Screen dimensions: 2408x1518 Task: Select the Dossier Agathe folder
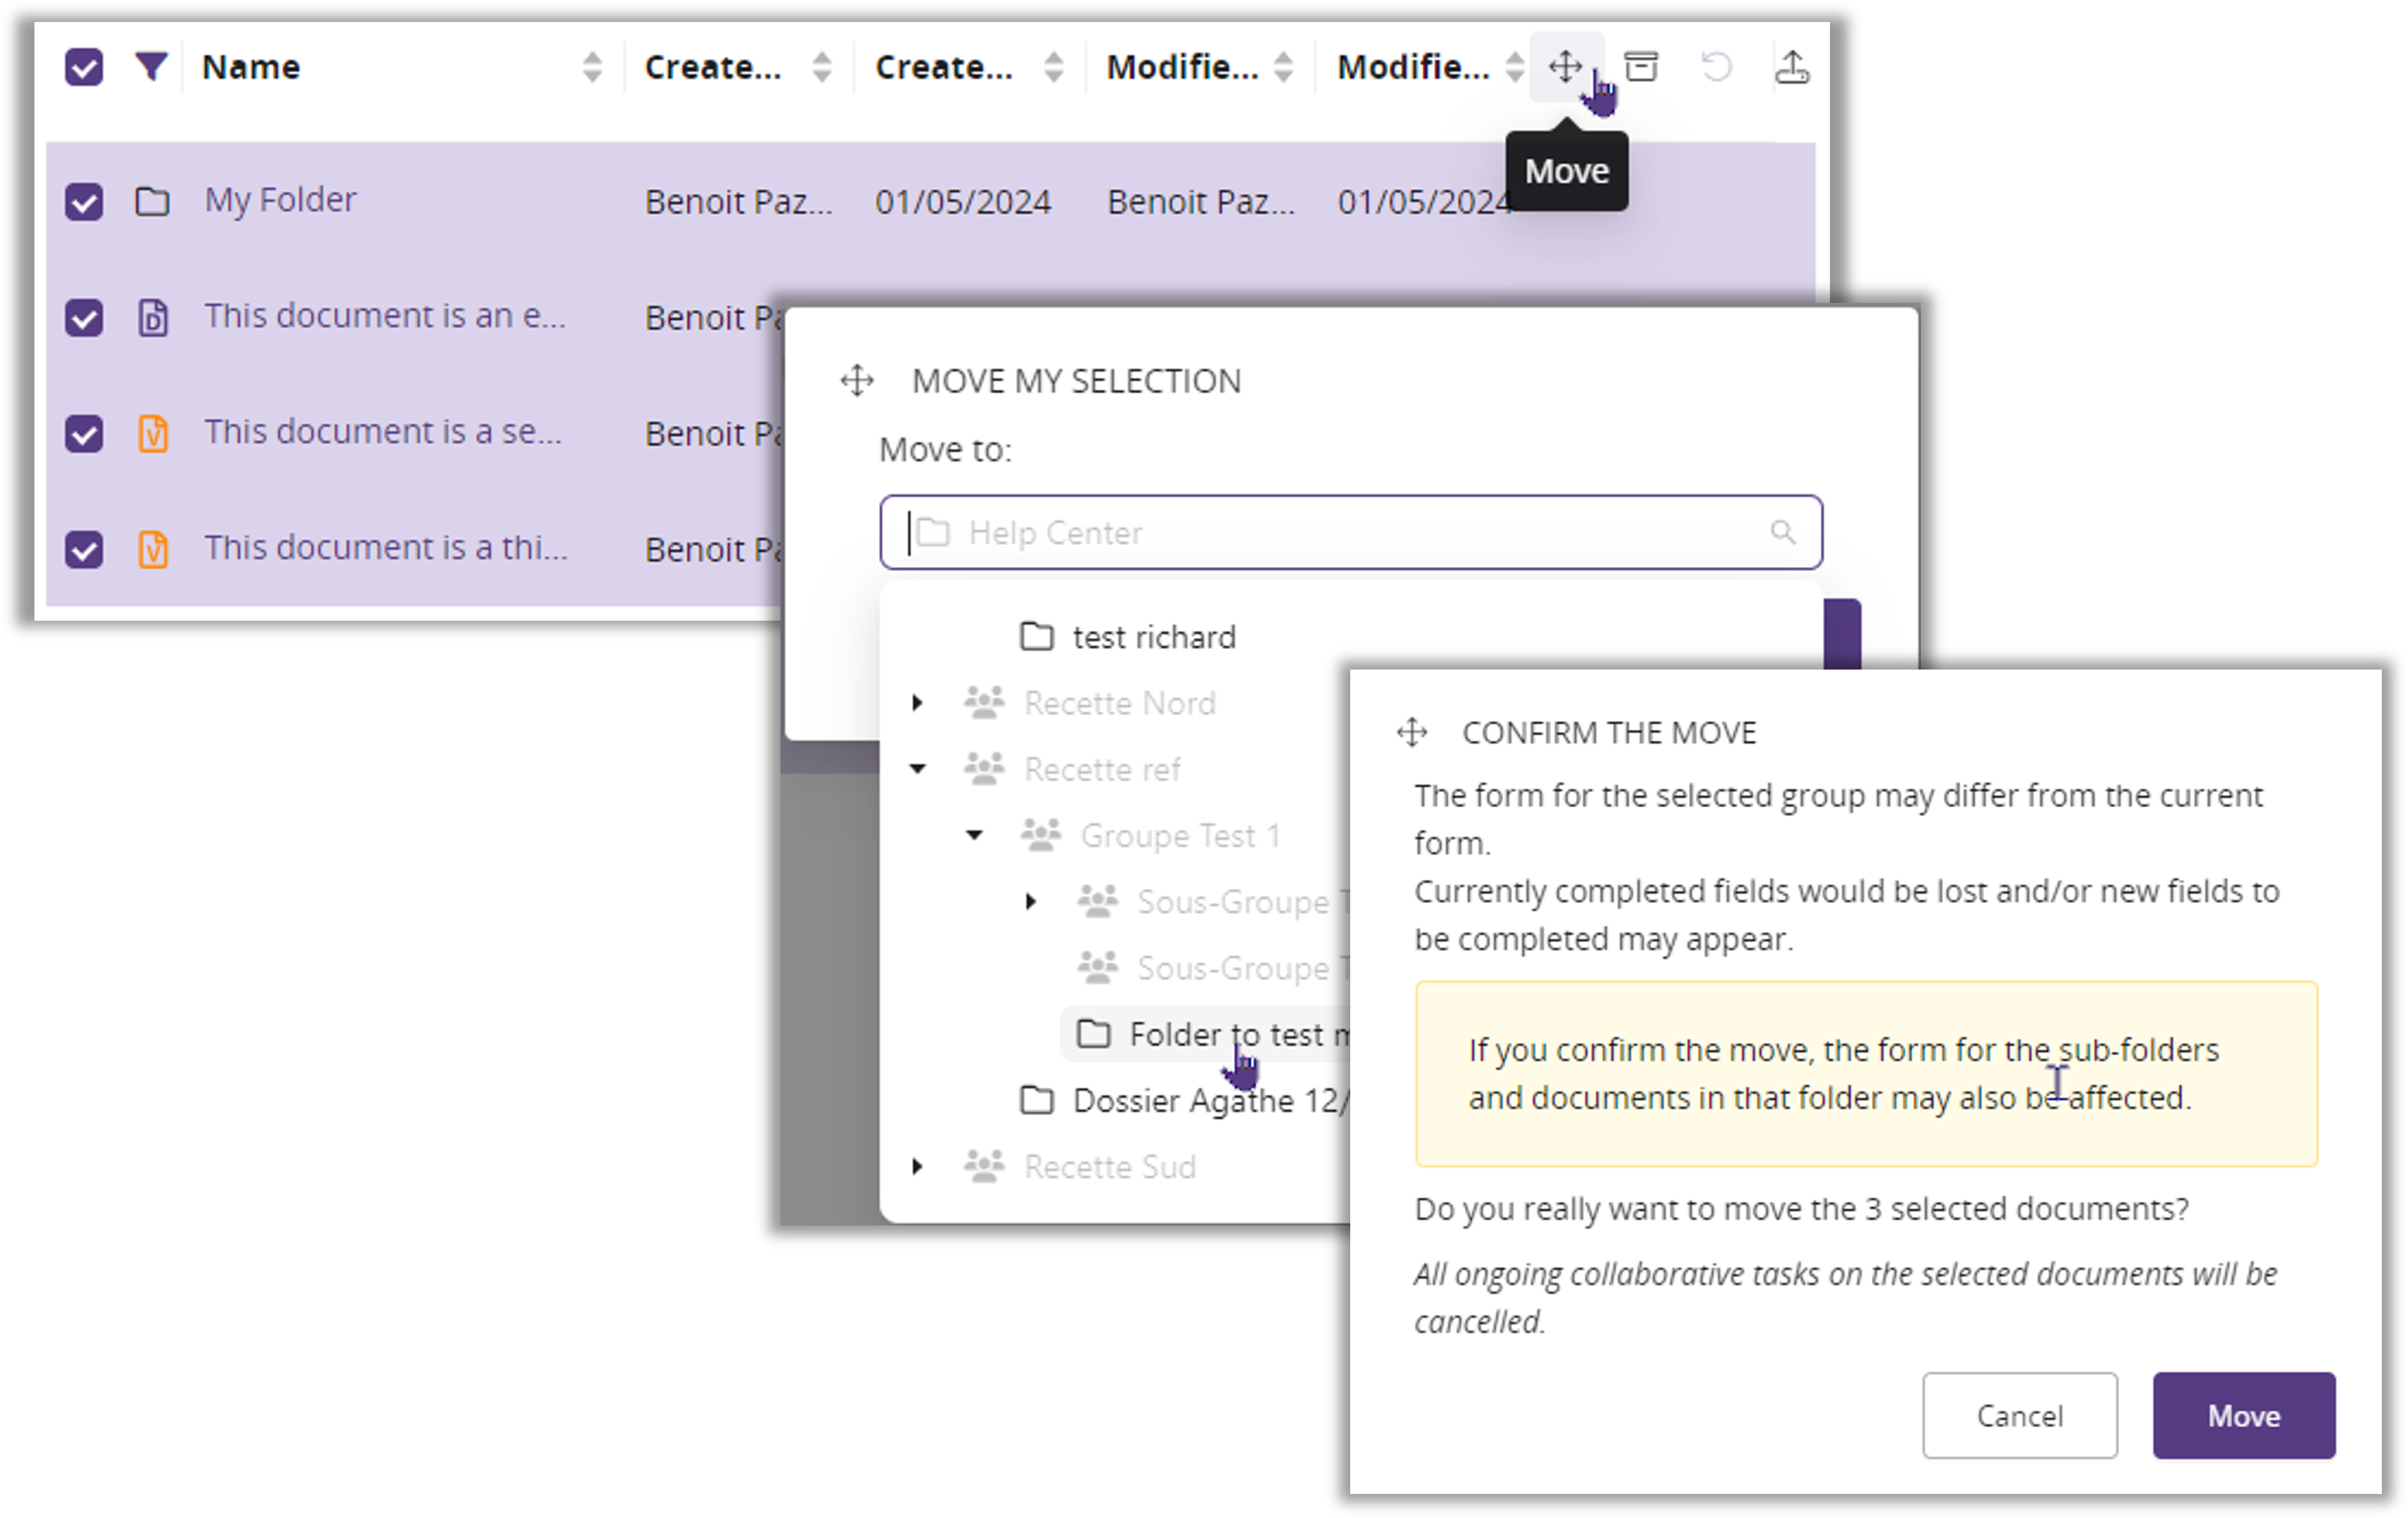1190,1100
